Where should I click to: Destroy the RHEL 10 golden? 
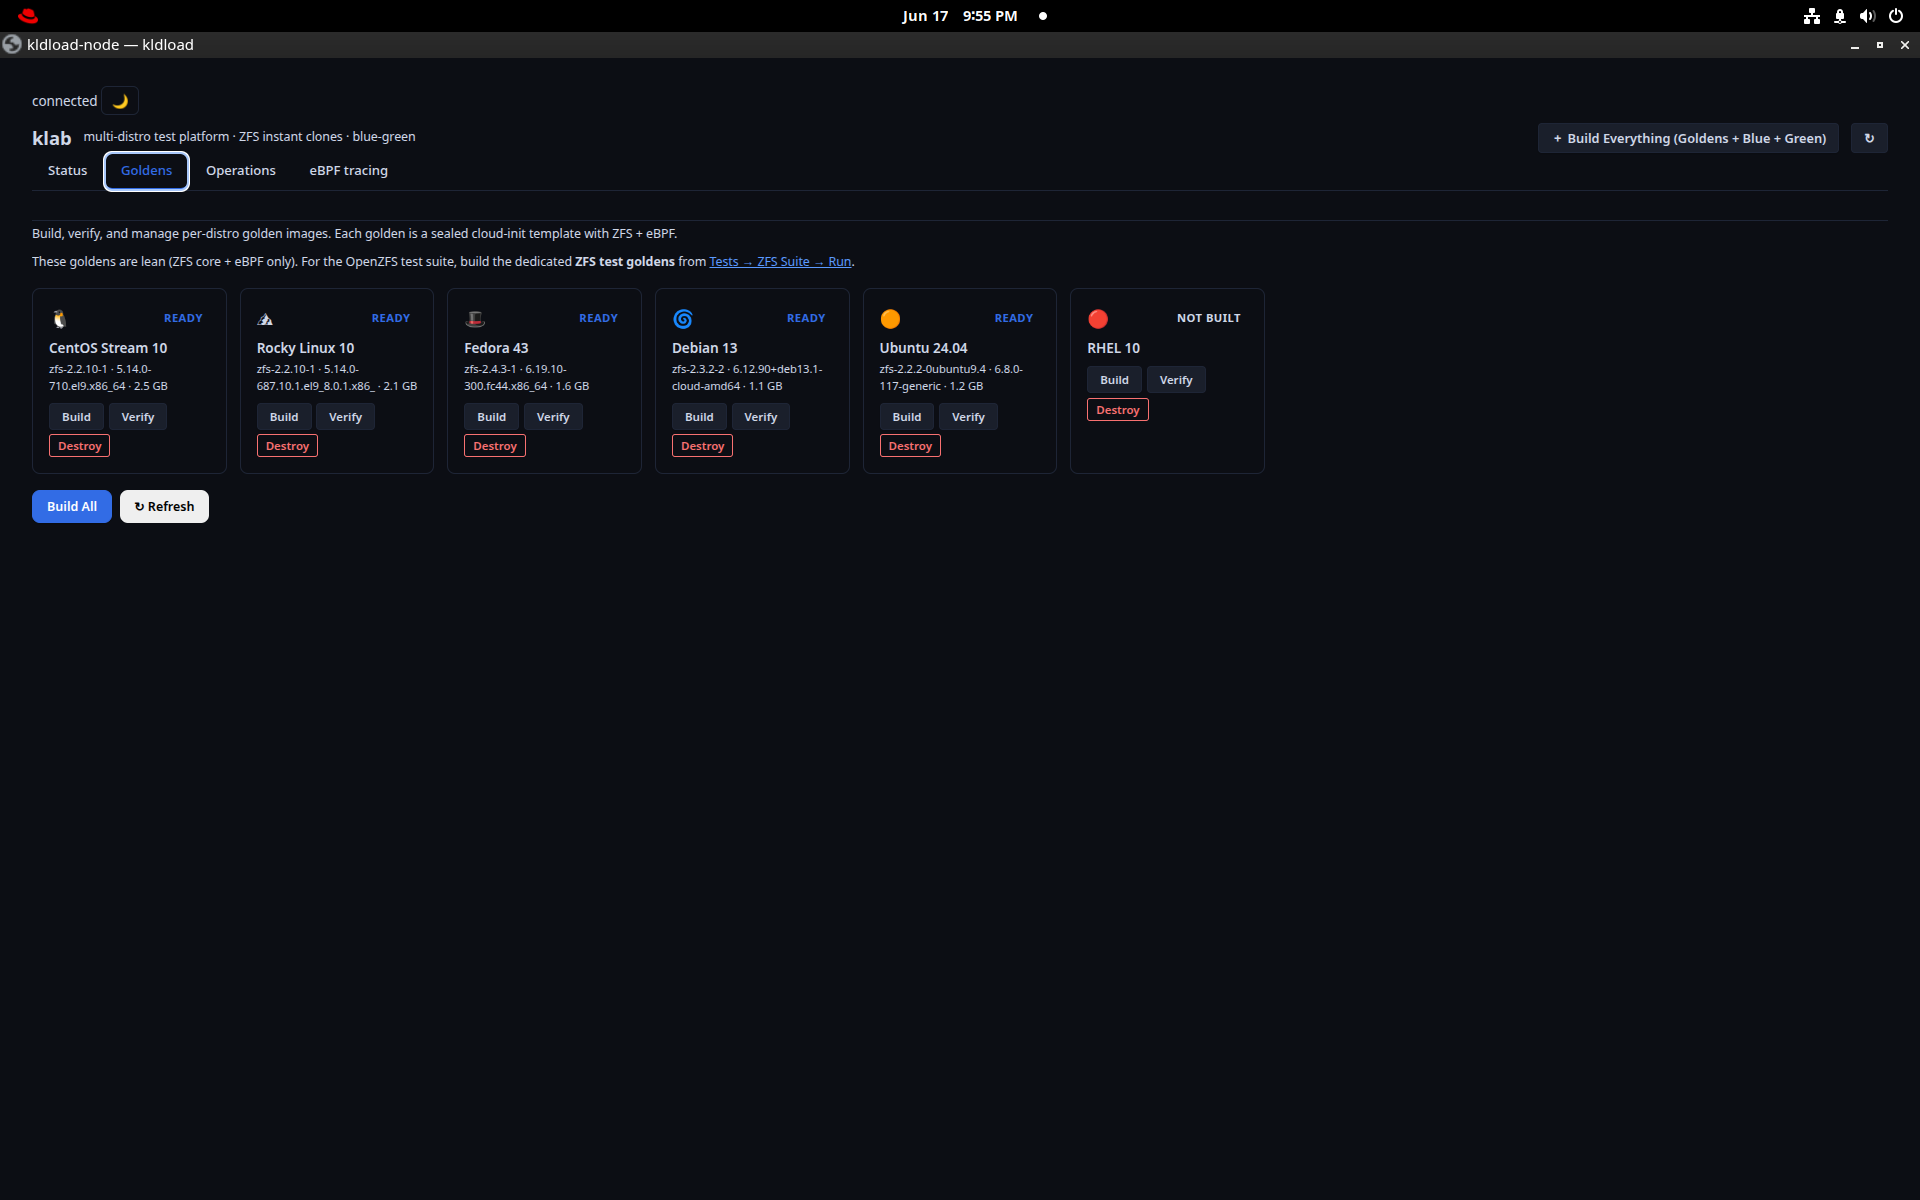1118,410
